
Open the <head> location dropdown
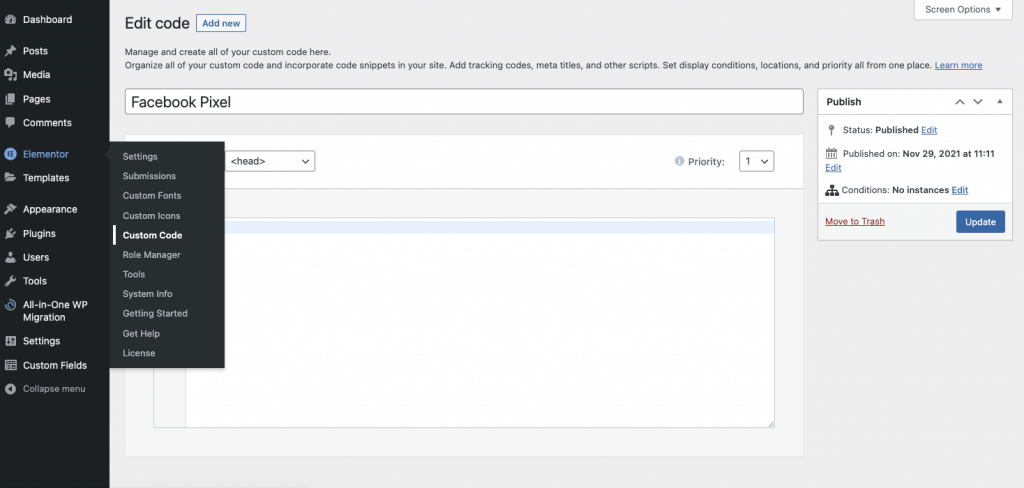tap(270, 161)
